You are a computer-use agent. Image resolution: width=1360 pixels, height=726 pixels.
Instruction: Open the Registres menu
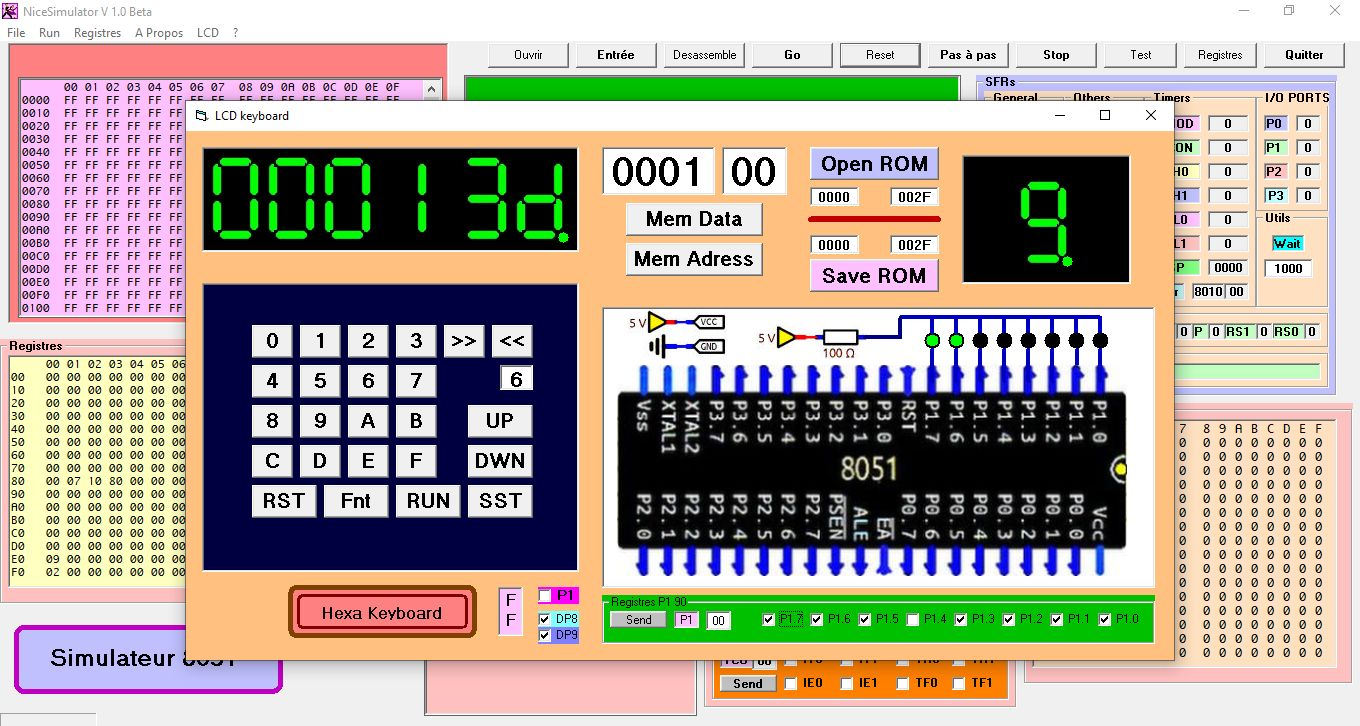[x=97, y=33]
